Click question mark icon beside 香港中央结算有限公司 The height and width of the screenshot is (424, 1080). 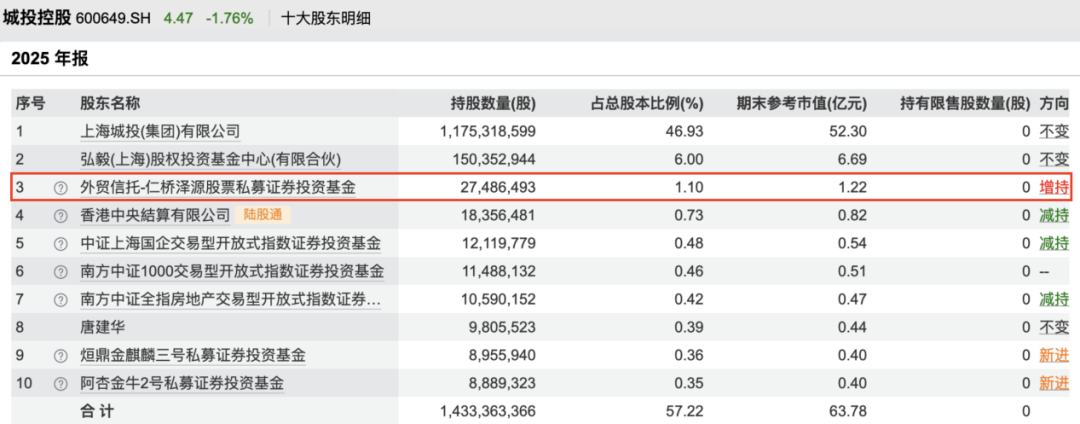coord(61,215)
